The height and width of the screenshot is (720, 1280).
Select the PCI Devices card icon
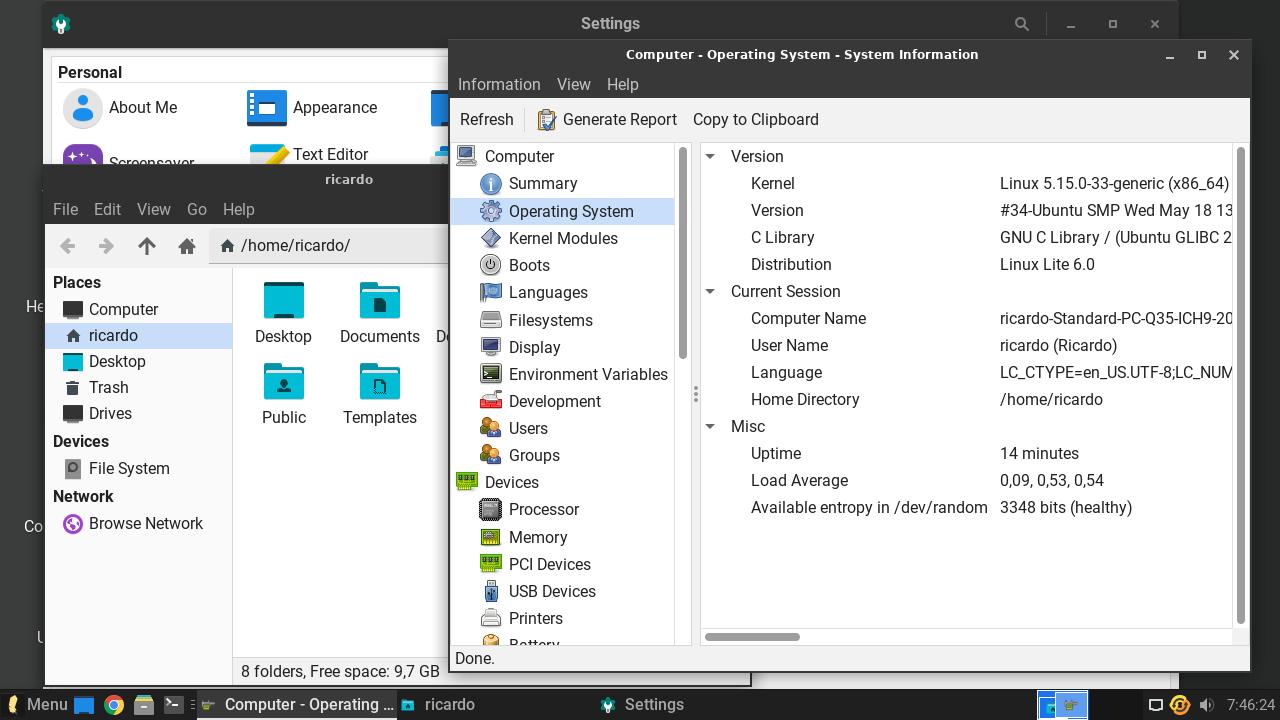(490, 564)
